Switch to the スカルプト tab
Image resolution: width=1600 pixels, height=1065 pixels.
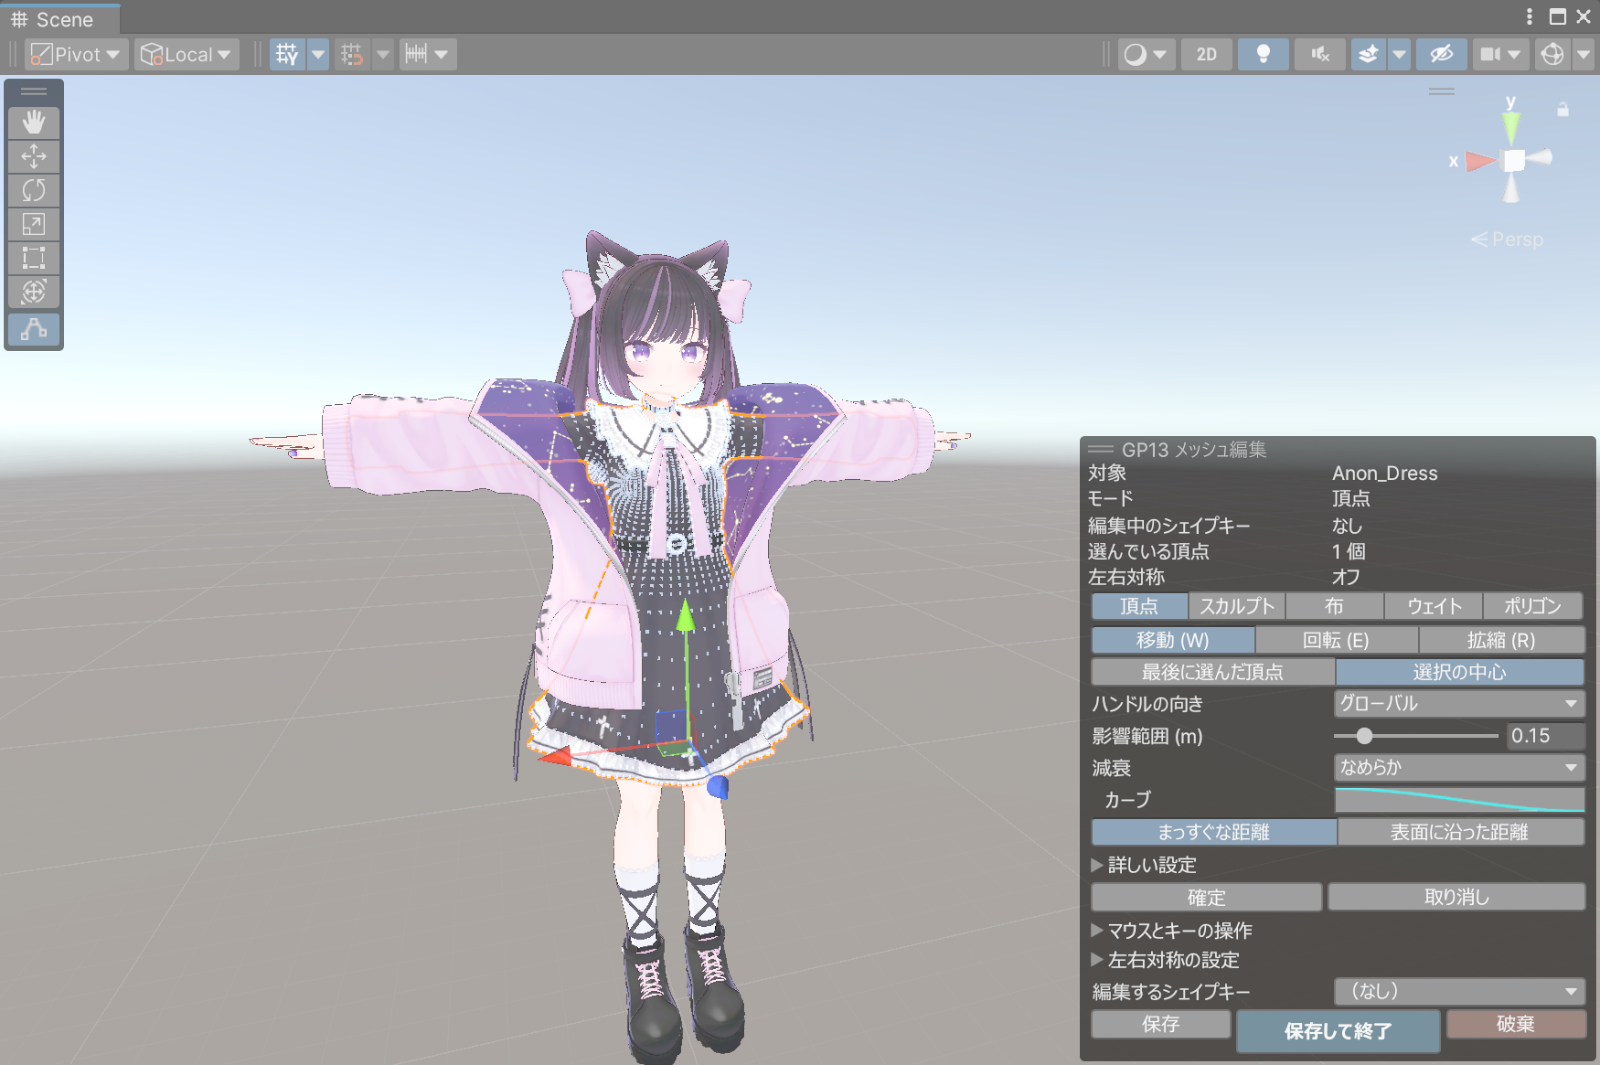(1237, 606)
